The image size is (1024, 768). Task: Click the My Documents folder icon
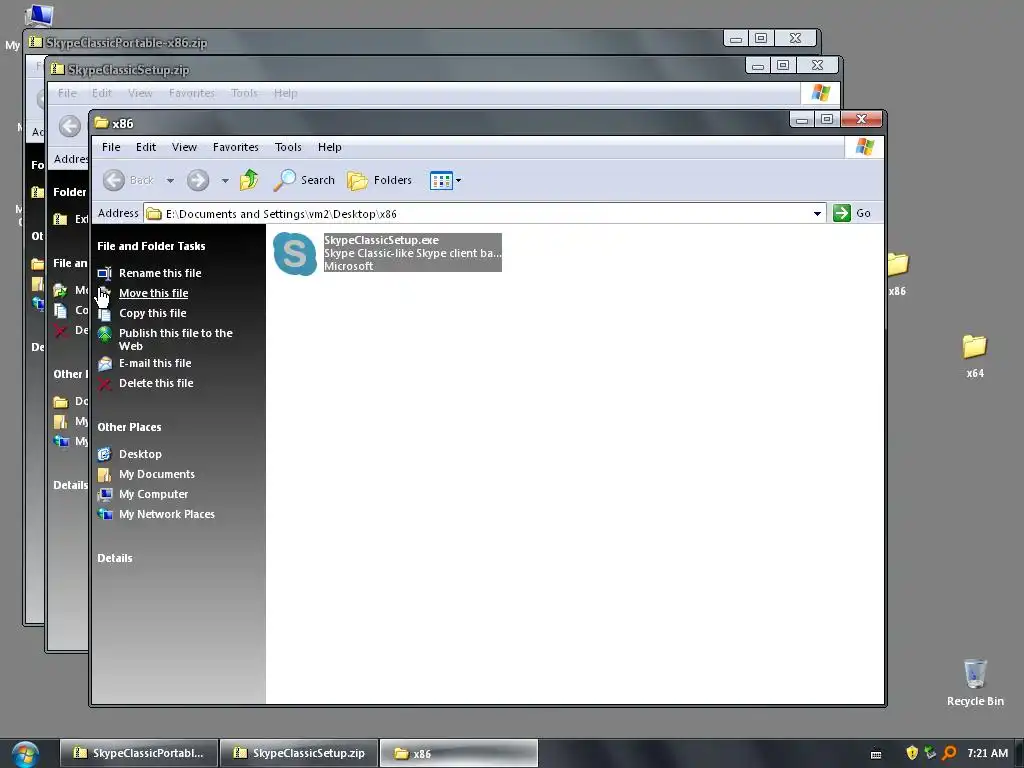[x=104, y=475]
